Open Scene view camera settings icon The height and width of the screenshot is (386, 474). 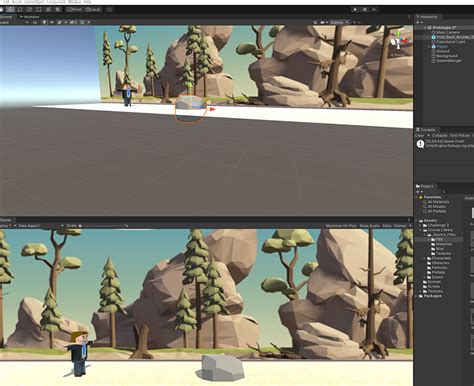[323, 22]
